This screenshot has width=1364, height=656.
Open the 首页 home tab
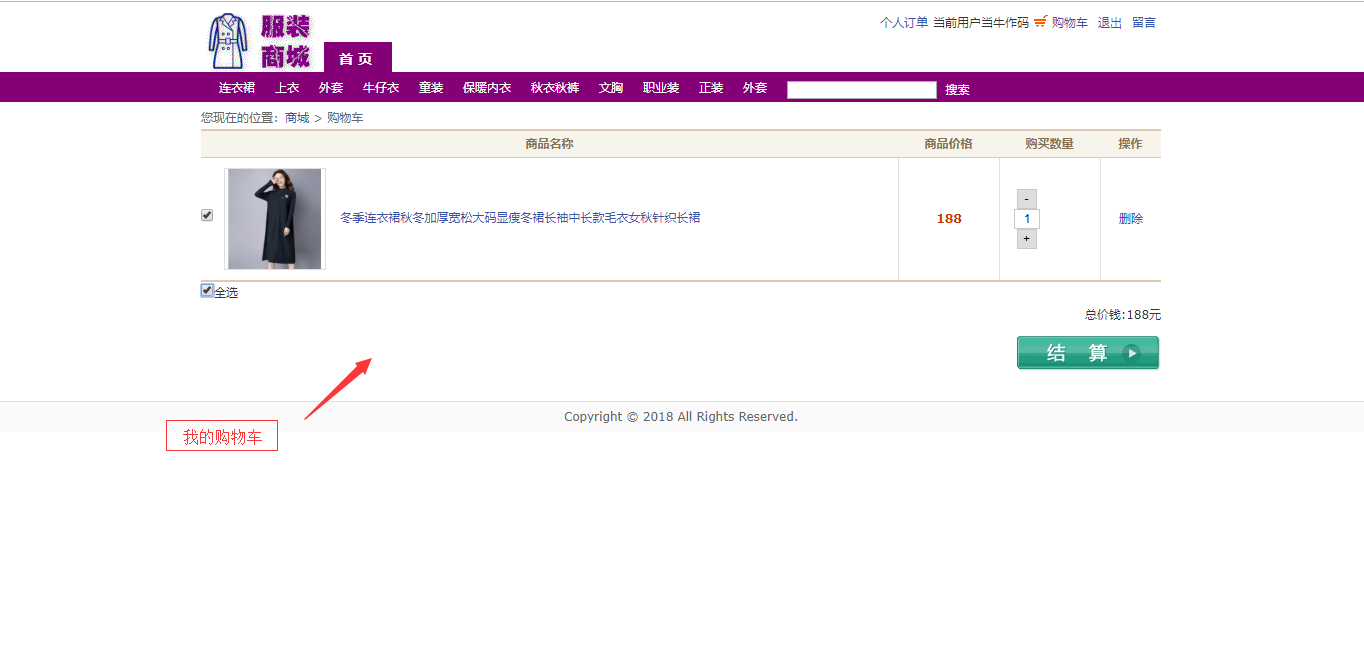coord(357,58)
